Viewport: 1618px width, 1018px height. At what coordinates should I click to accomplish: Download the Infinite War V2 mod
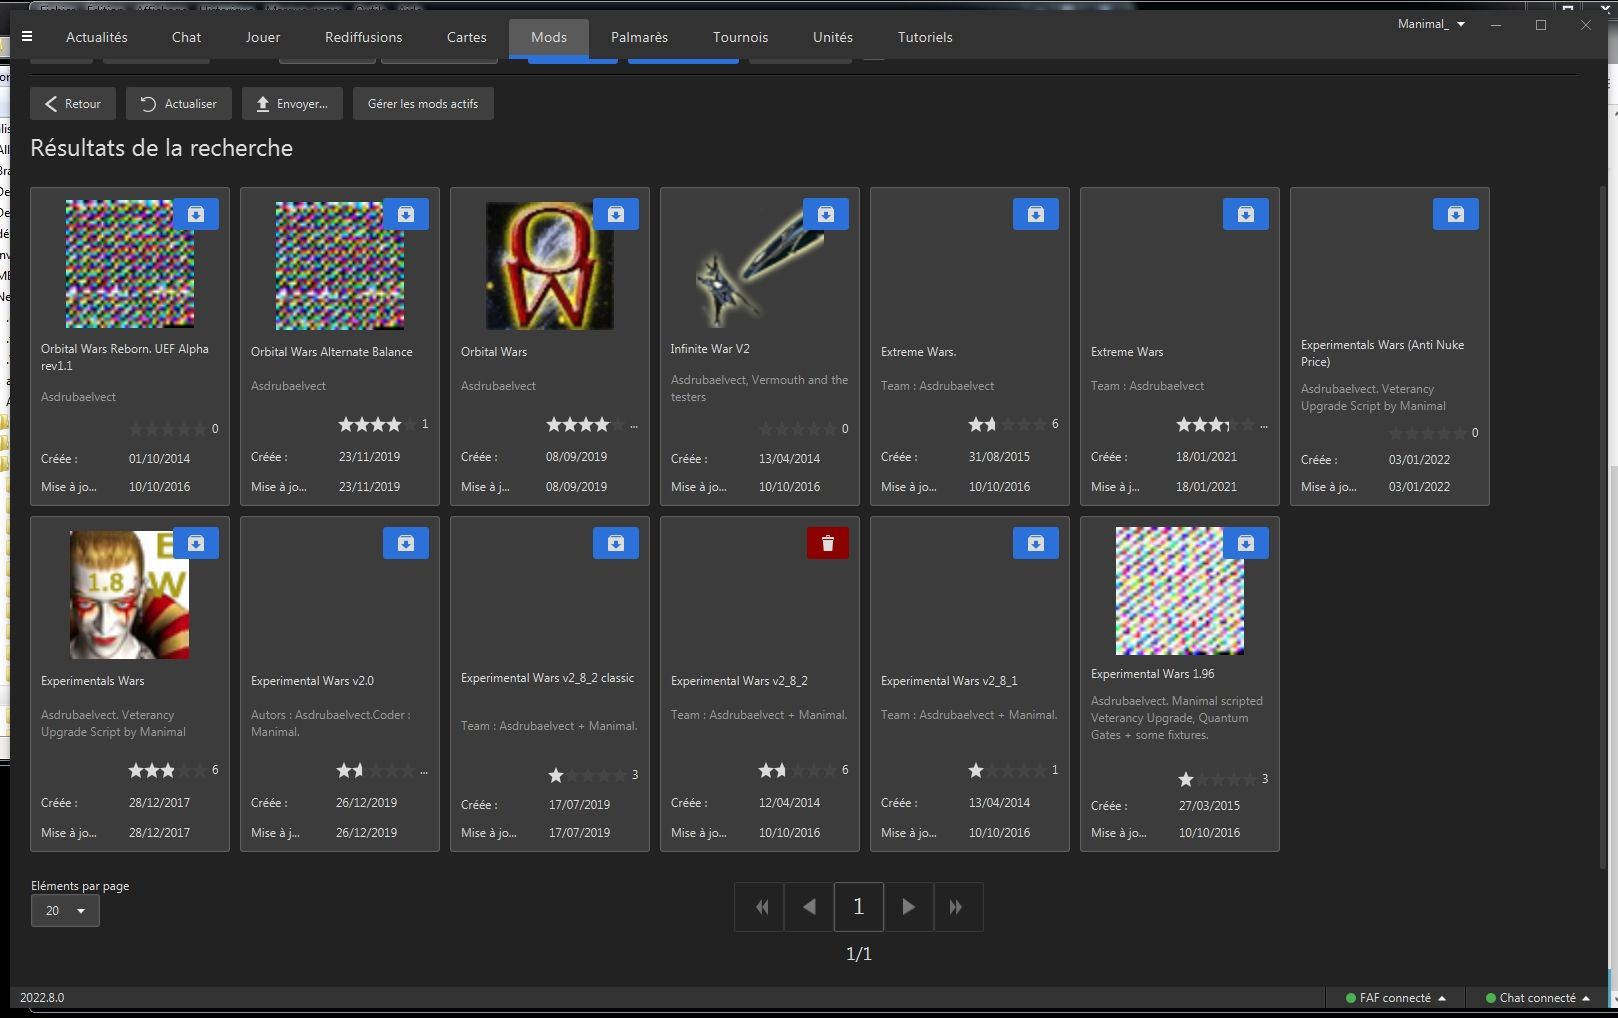point(826,214)
